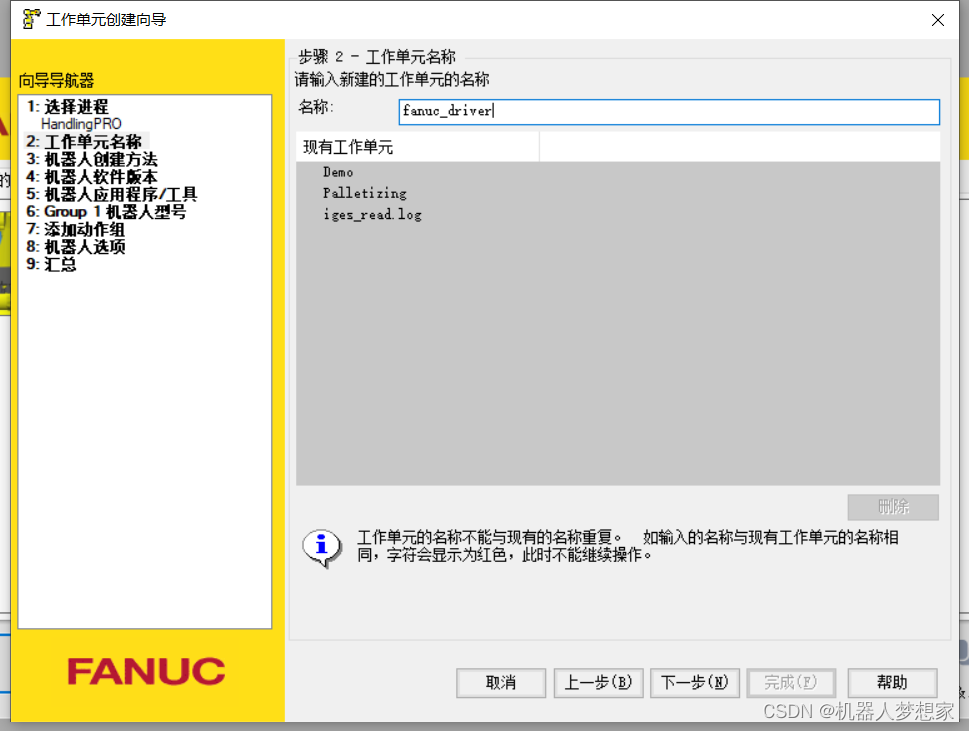The width and height of the screenshot is (969, 731).
Task: Click the 删除 button
Action: 893,507
